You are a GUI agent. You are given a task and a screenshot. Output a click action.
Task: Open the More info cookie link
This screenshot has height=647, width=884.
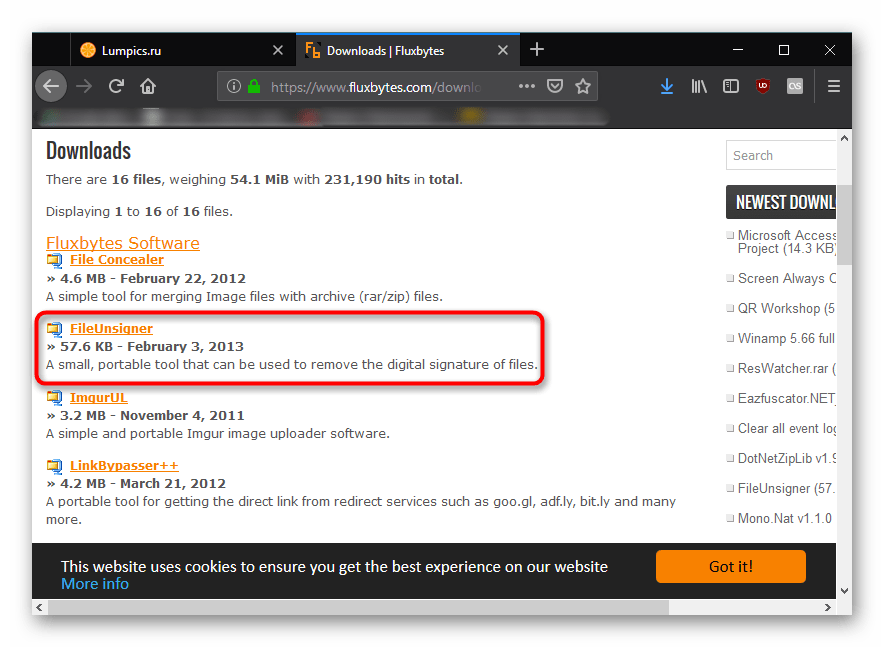click(x=95, y=584)
